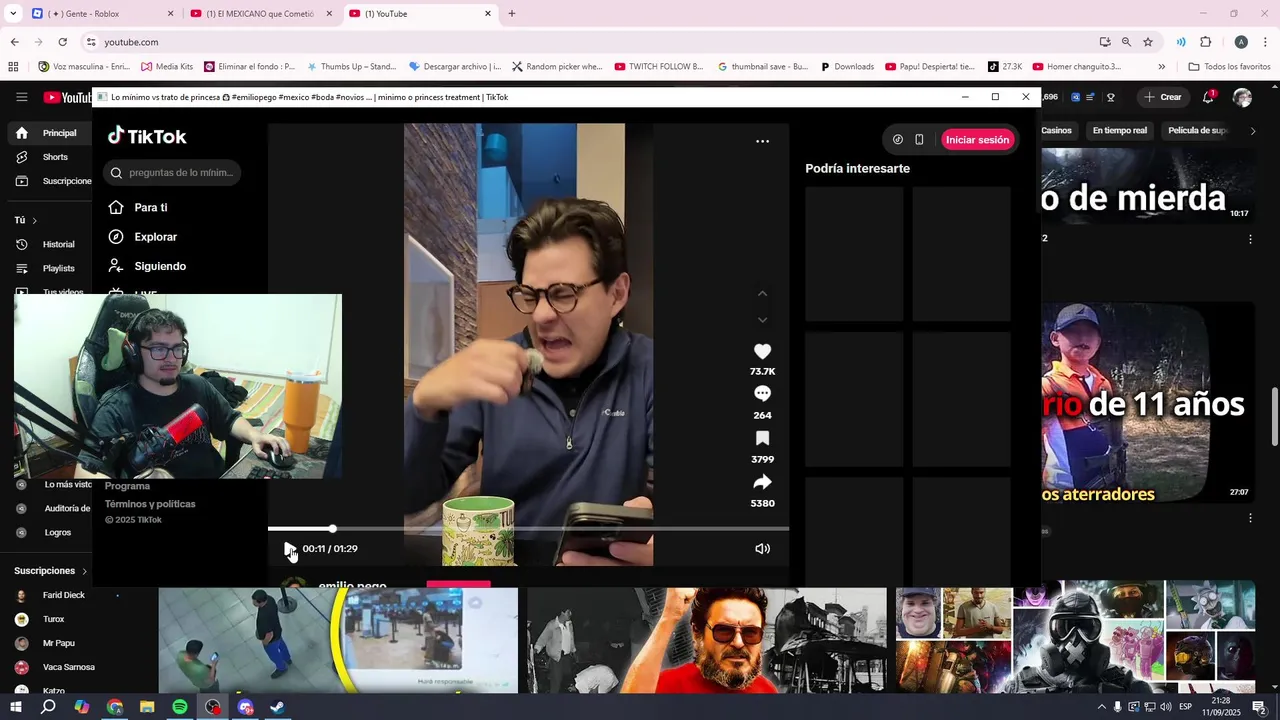The height and width of the screenshot is (720, 1280).
Task: Go to YouTube Principal home
Action: click(48, 133)
